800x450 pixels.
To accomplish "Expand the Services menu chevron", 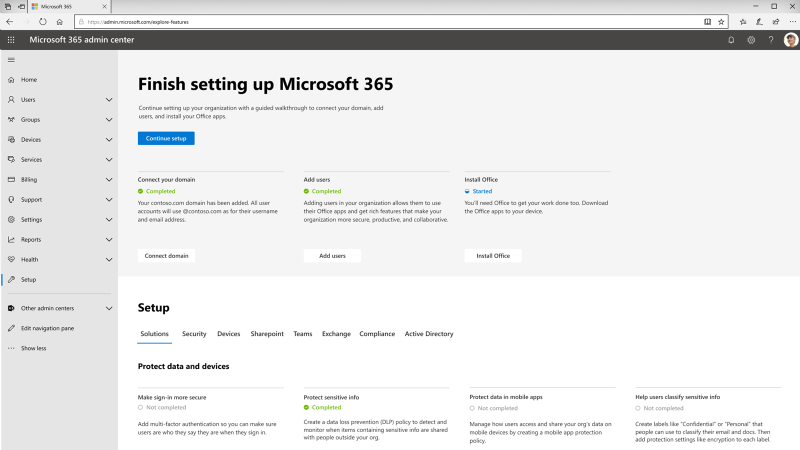I will 109,159.
